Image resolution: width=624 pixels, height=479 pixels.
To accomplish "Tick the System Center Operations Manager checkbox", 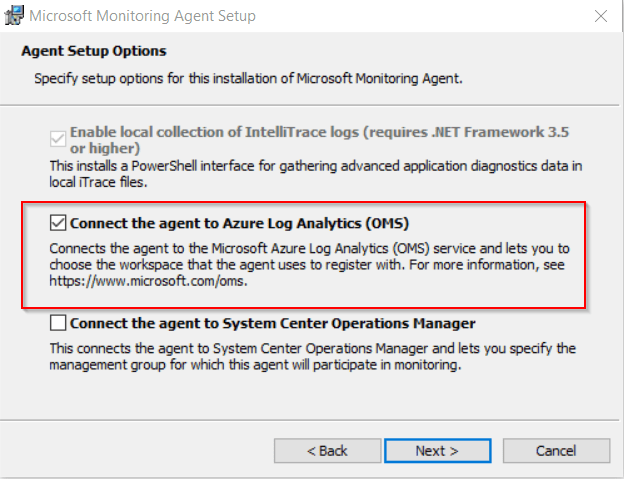I will click(59, 323).
